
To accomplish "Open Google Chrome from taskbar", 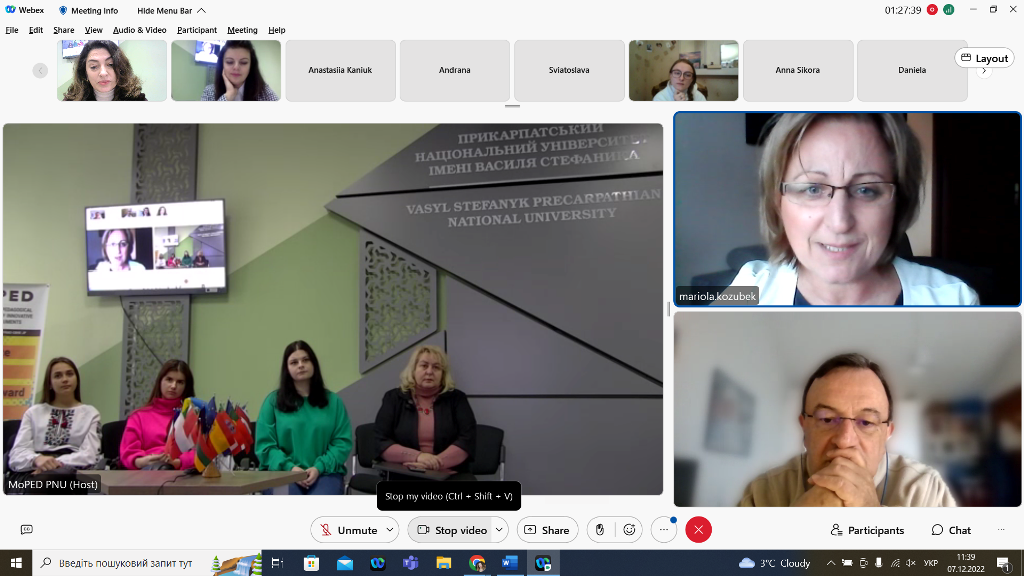I will pyautogui.click(x=477, y=563).
